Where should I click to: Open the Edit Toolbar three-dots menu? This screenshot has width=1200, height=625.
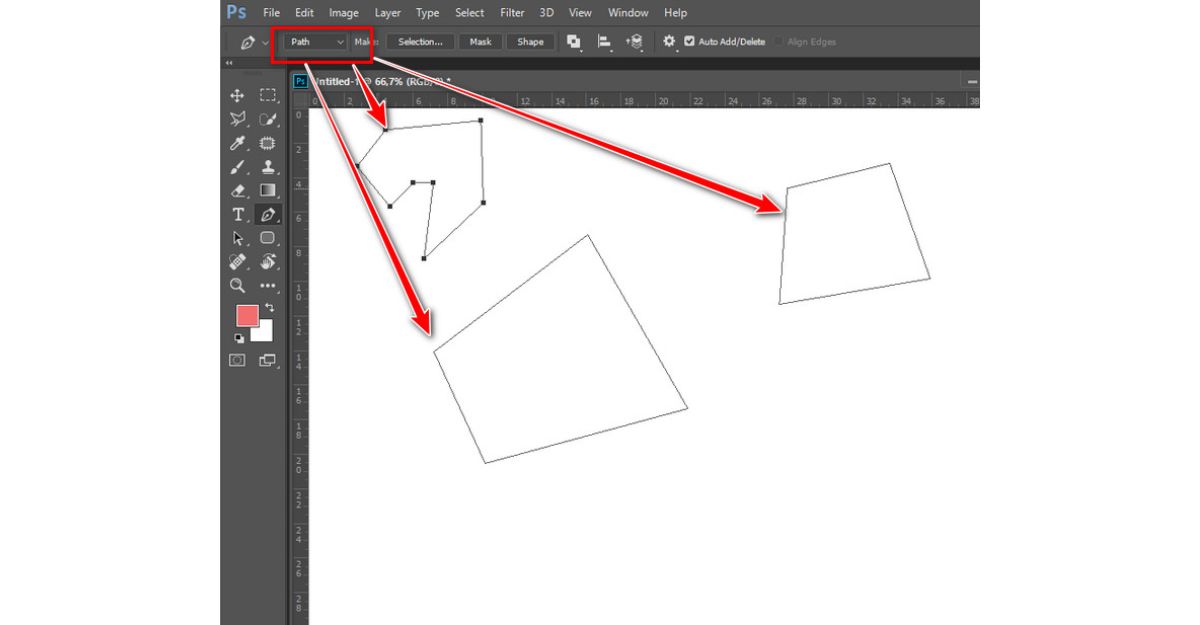268,285
